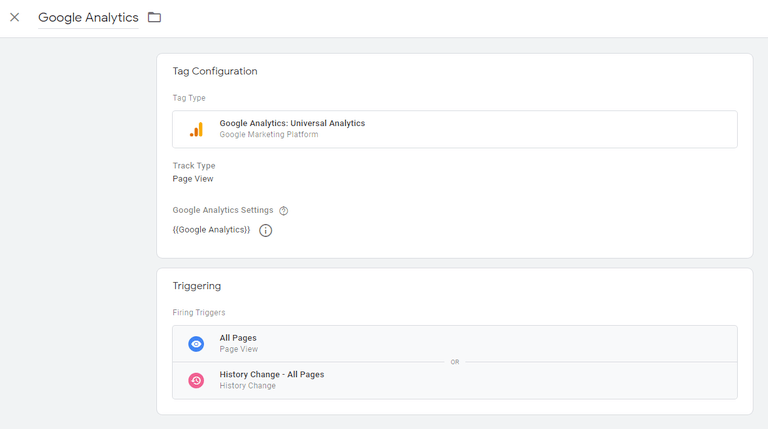768x429 pixels.
Task: Click the info icon next to {{Google Analytics}}
Action: tap(265, 230)
